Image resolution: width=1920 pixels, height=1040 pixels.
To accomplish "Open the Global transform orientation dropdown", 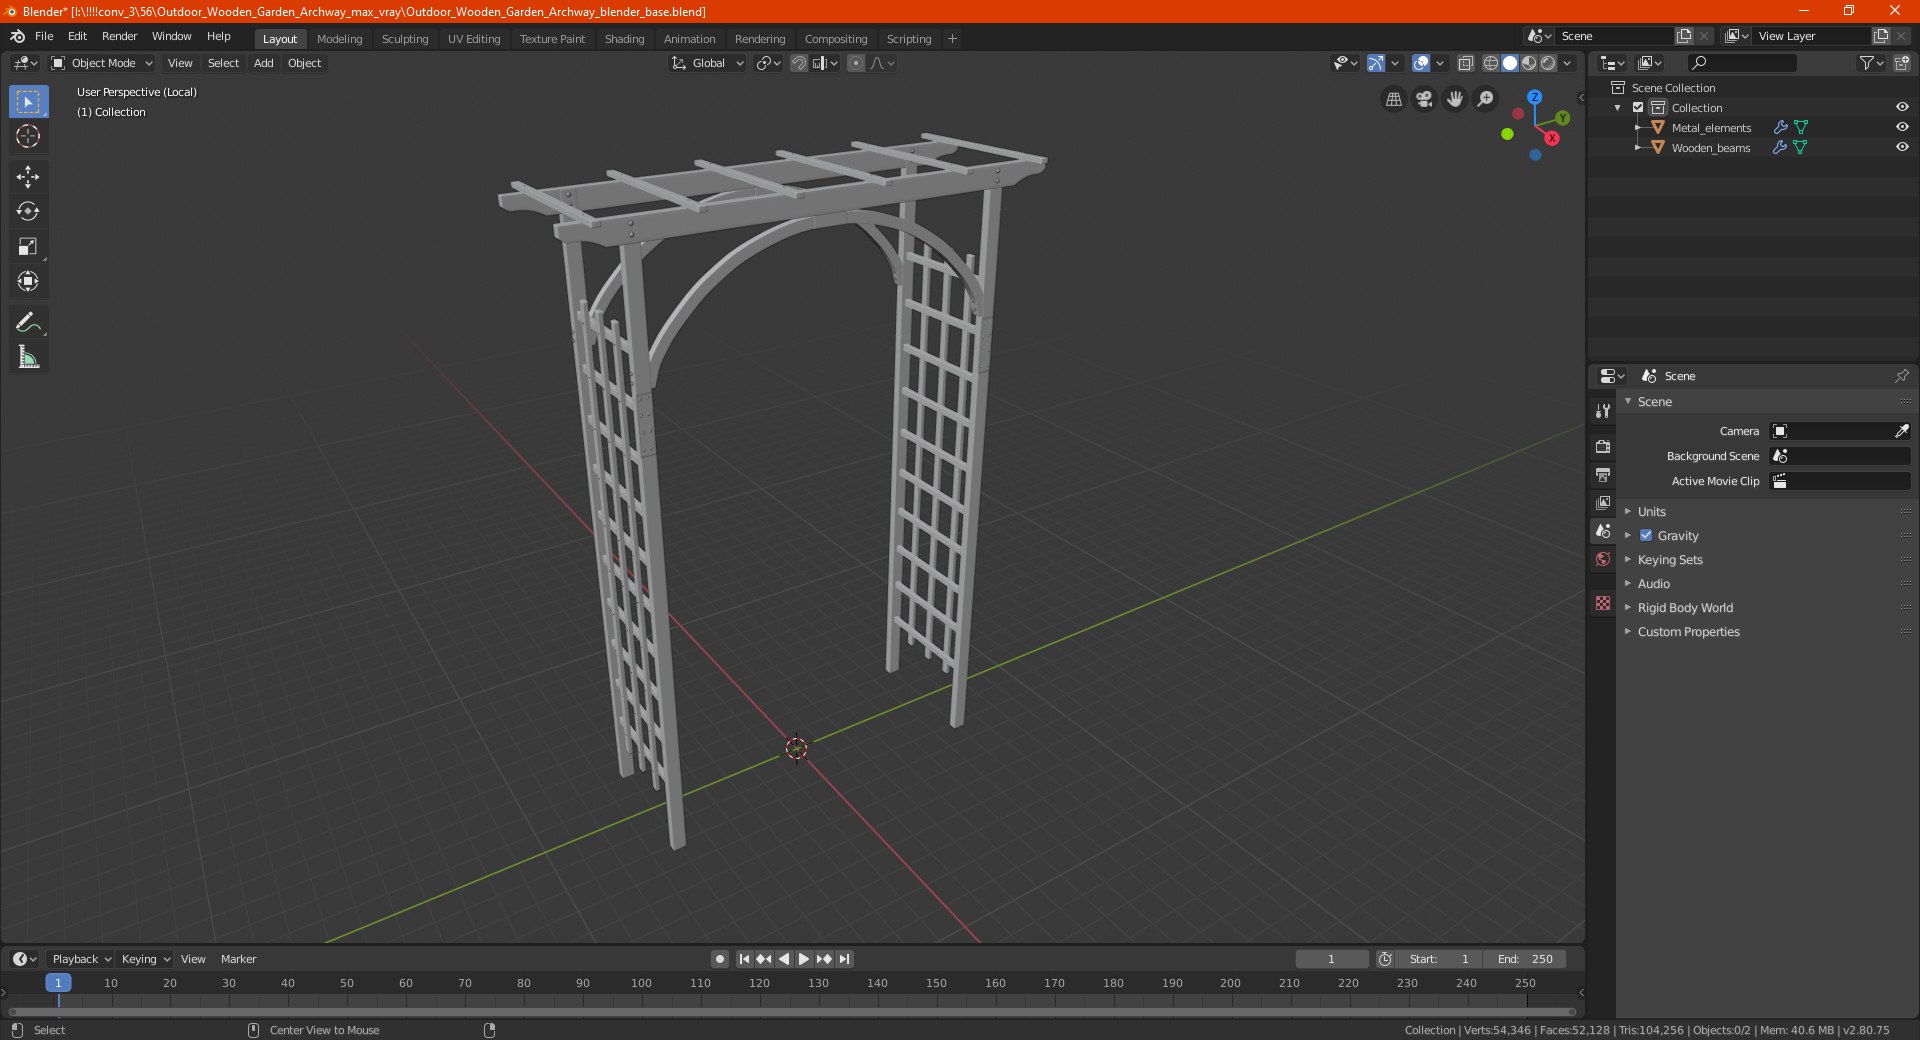I will [x=708, y=63].
